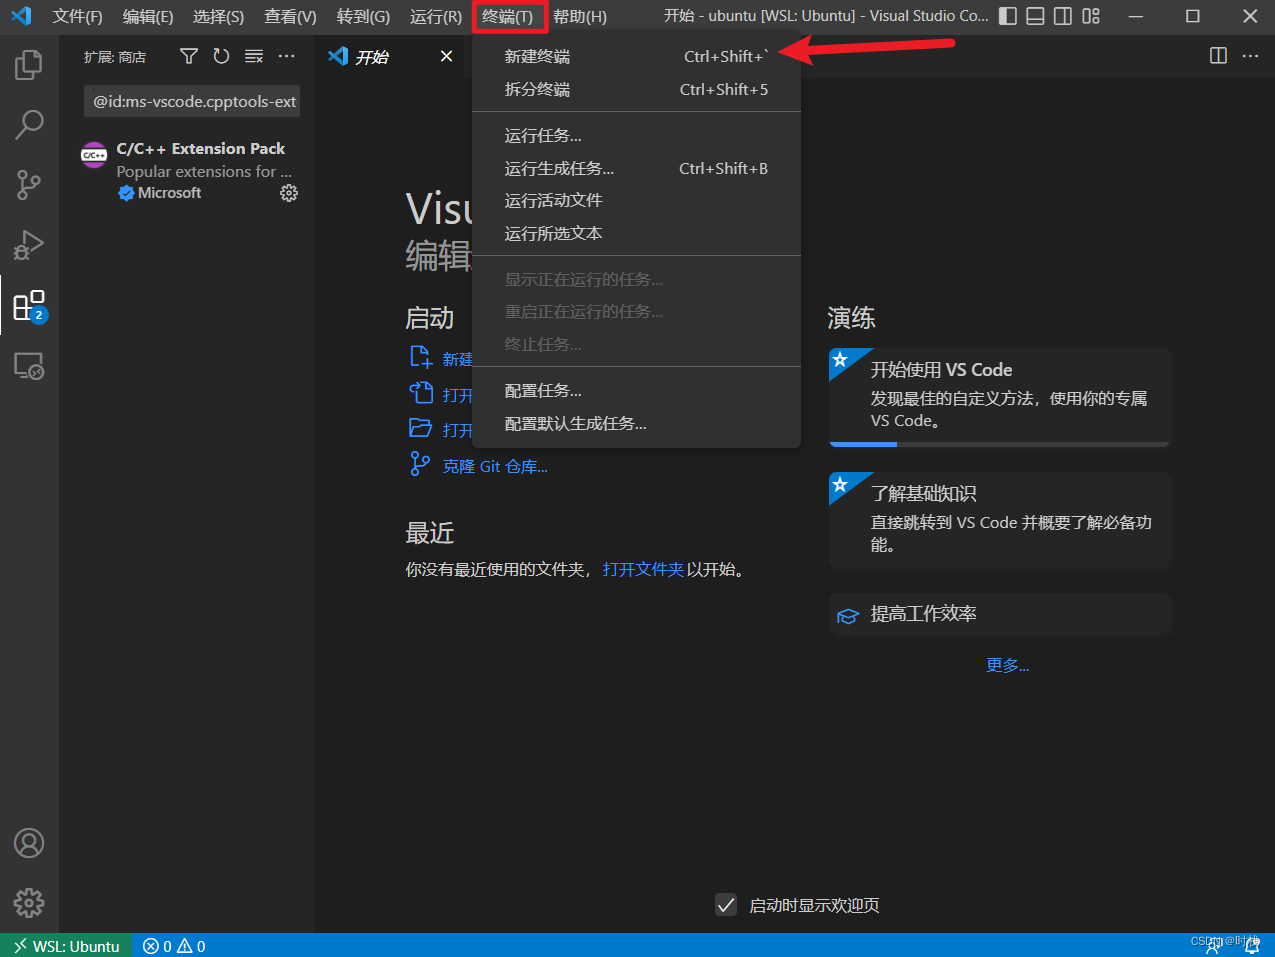Image resolution: width=1275 pixels, height=957 pixels.
Task: Open the 帮助(H) menu
Action: tap(580, 16)
